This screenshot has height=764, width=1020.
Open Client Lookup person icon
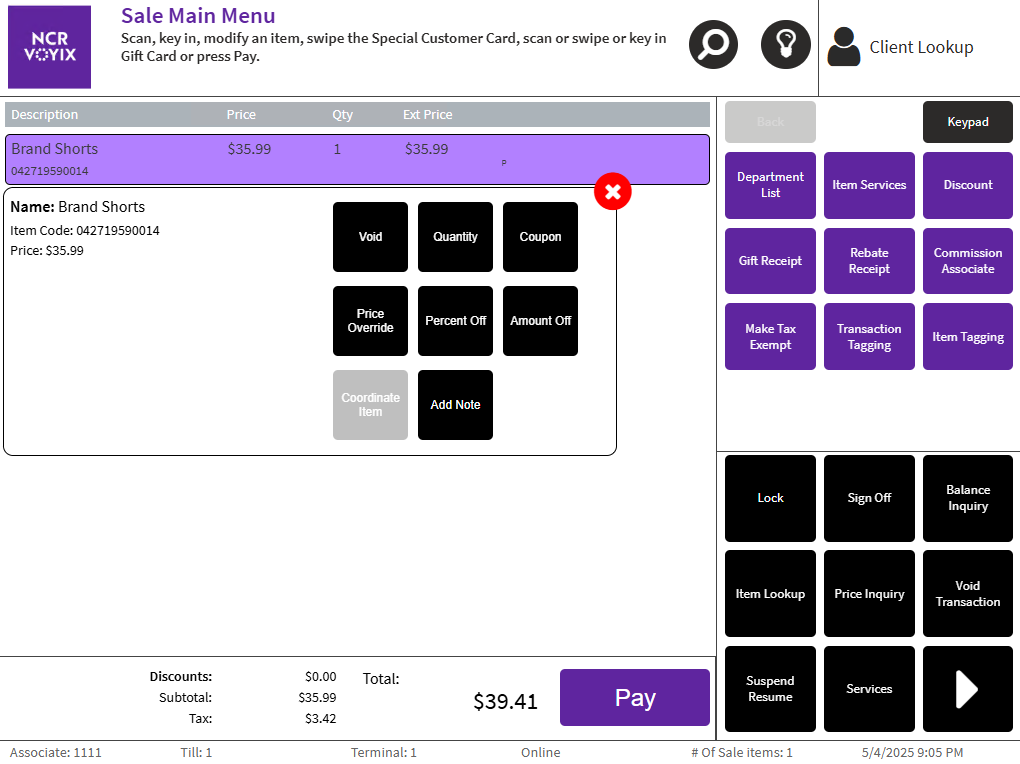[844, 47]
